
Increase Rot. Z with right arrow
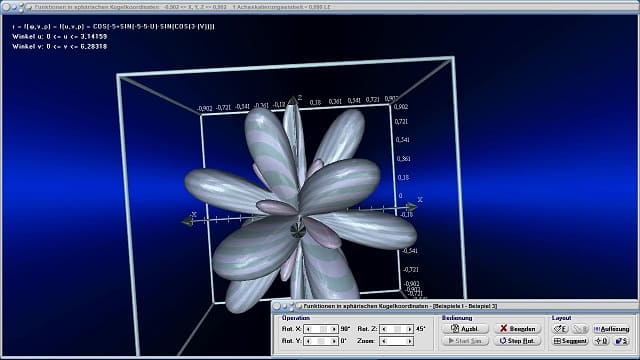pyautogui.click(x=409, y=329)
